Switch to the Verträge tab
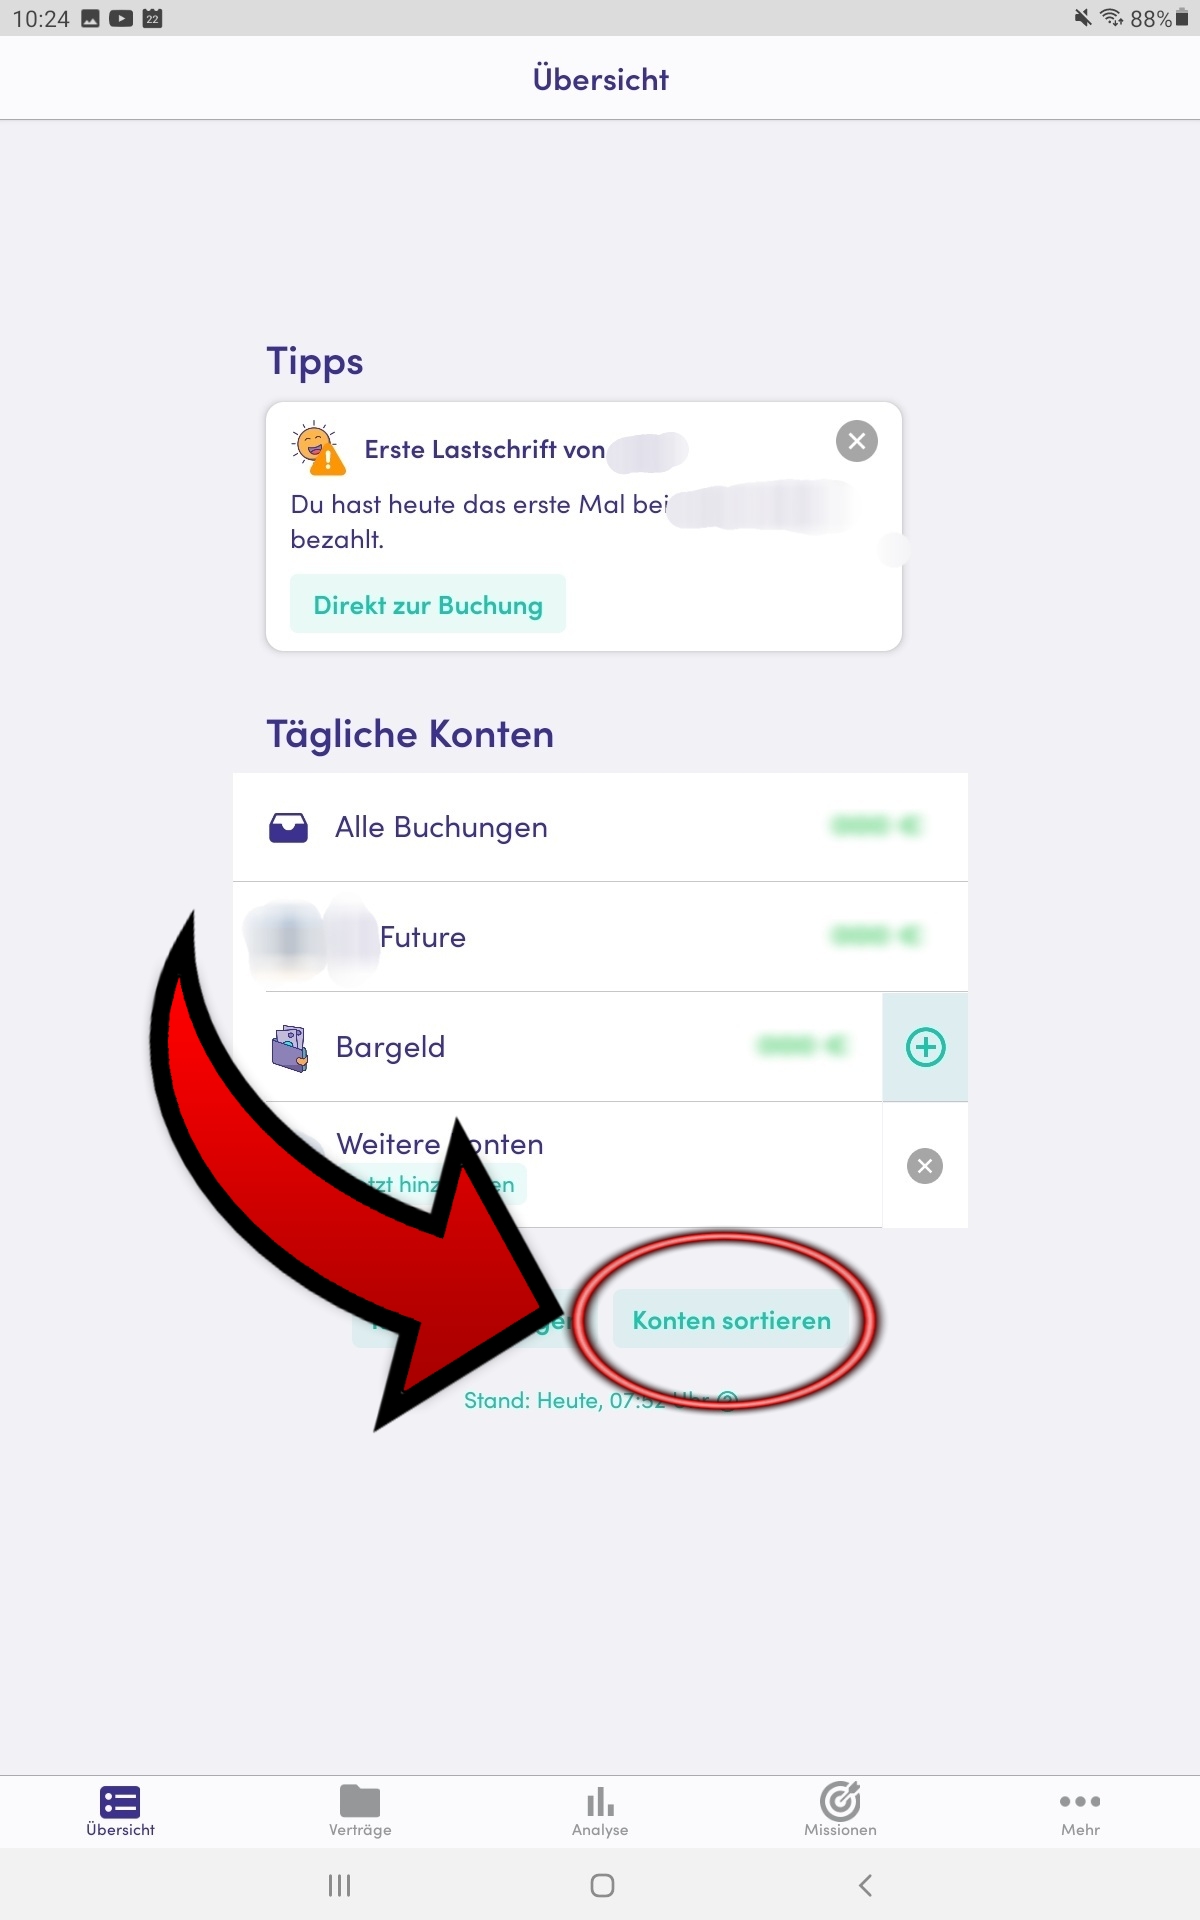This screenshot has height=1920, width=1200. [x=360, y=1811]
